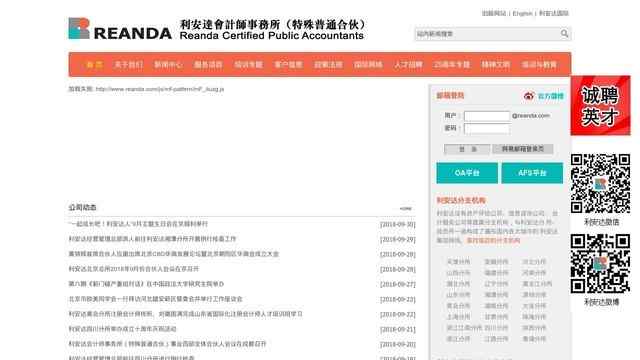Click the @reanda.com mail domain label
Image resolution: width=640 pixels, height=360 pixels.
[x=531, y=116]
